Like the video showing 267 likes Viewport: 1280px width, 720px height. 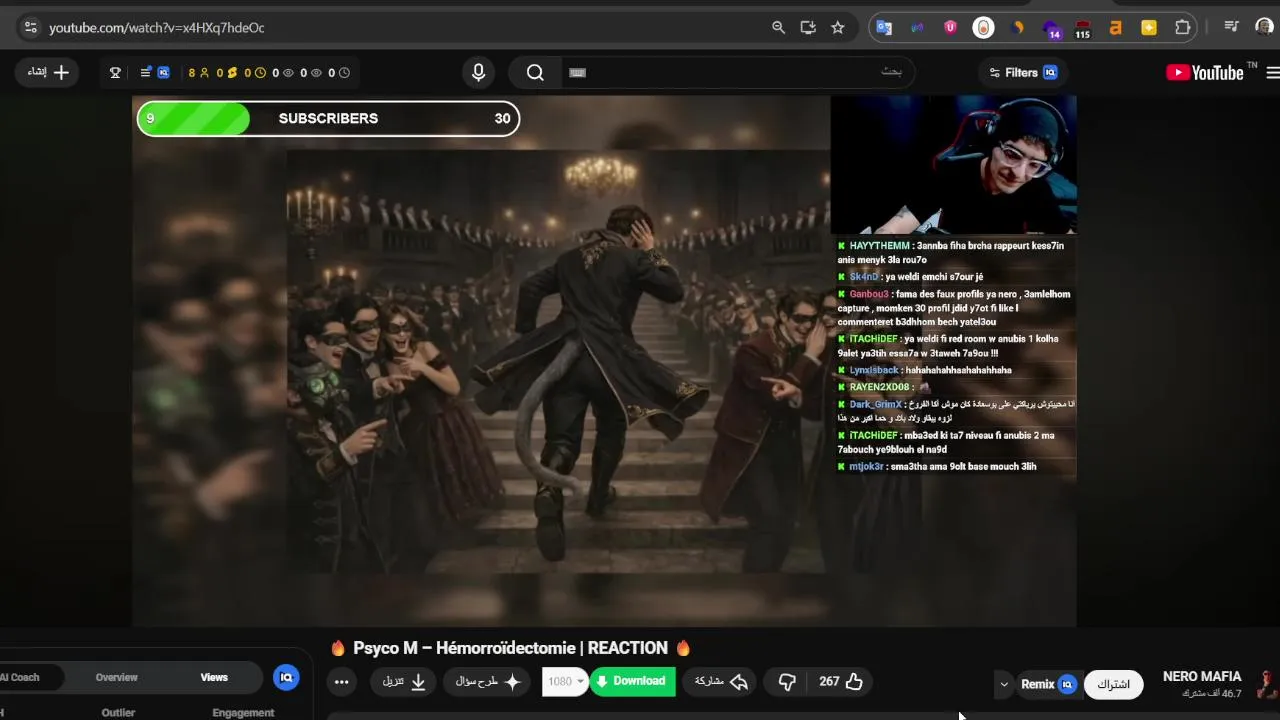tap(841, 682)
